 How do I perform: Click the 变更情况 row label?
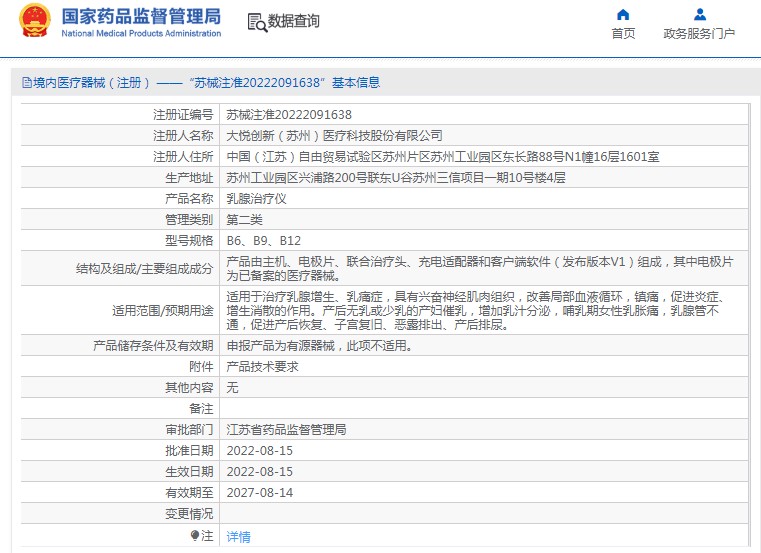click(189, 513)
